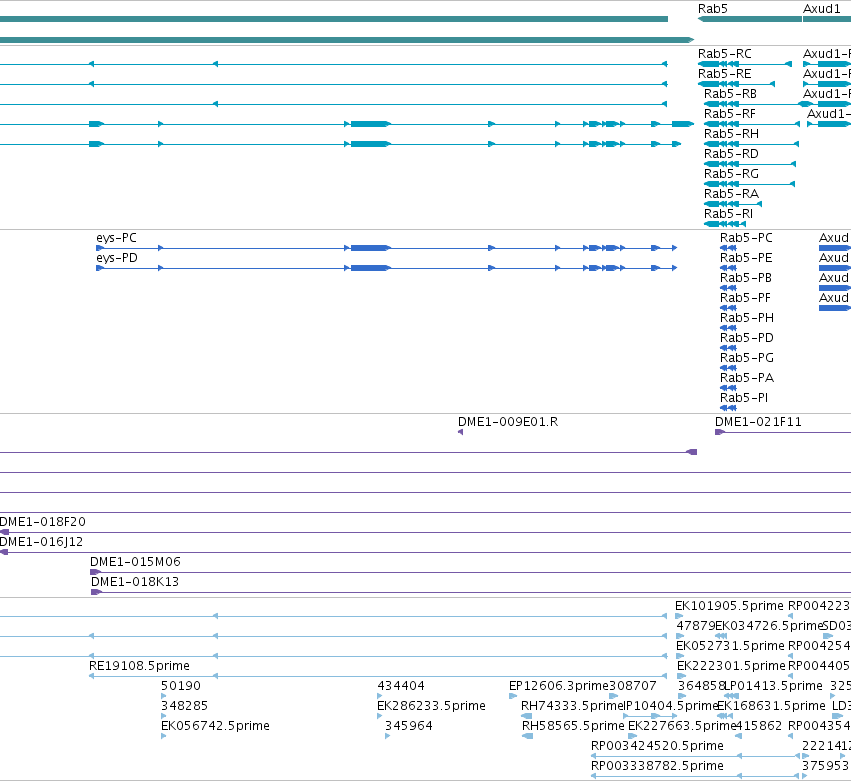Select transcript Rab5-RE

[x=725, y=74]
